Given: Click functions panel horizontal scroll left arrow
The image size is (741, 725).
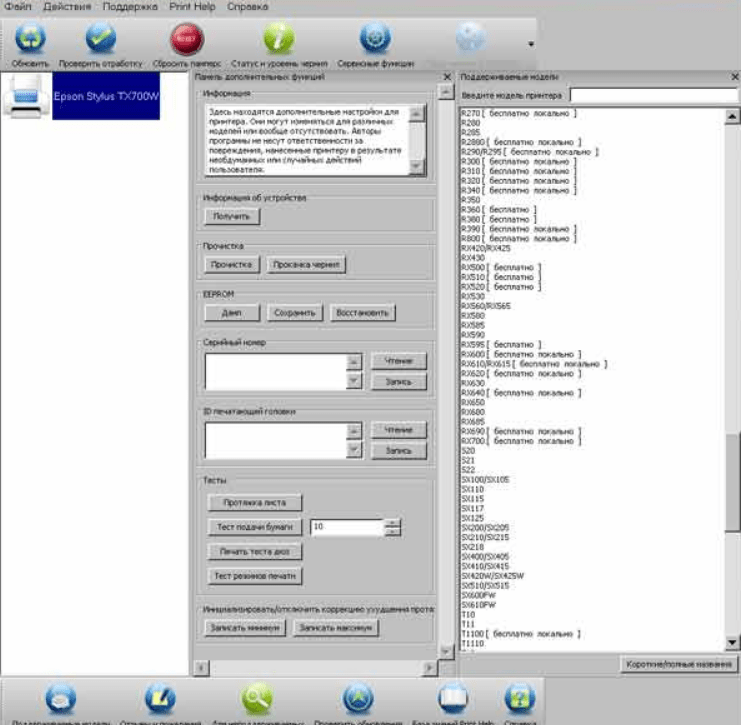Looking at the screenshot, I should (201, 668).
